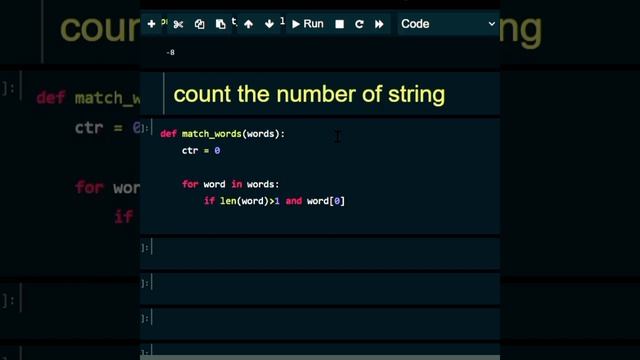640x360 pixels.
Task: Click the 'def match_words(words):' line
Action: 222,134
